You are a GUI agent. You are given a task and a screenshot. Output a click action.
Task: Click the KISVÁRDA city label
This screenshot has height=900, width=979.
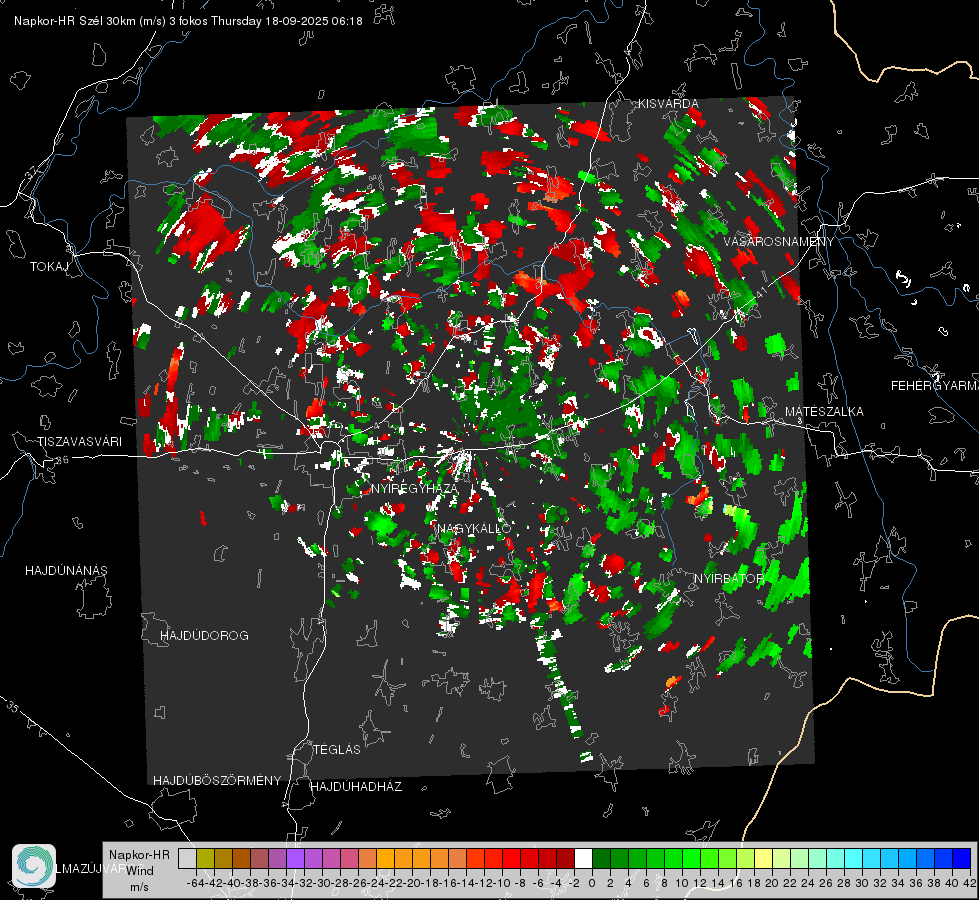(x=667, y=104)
